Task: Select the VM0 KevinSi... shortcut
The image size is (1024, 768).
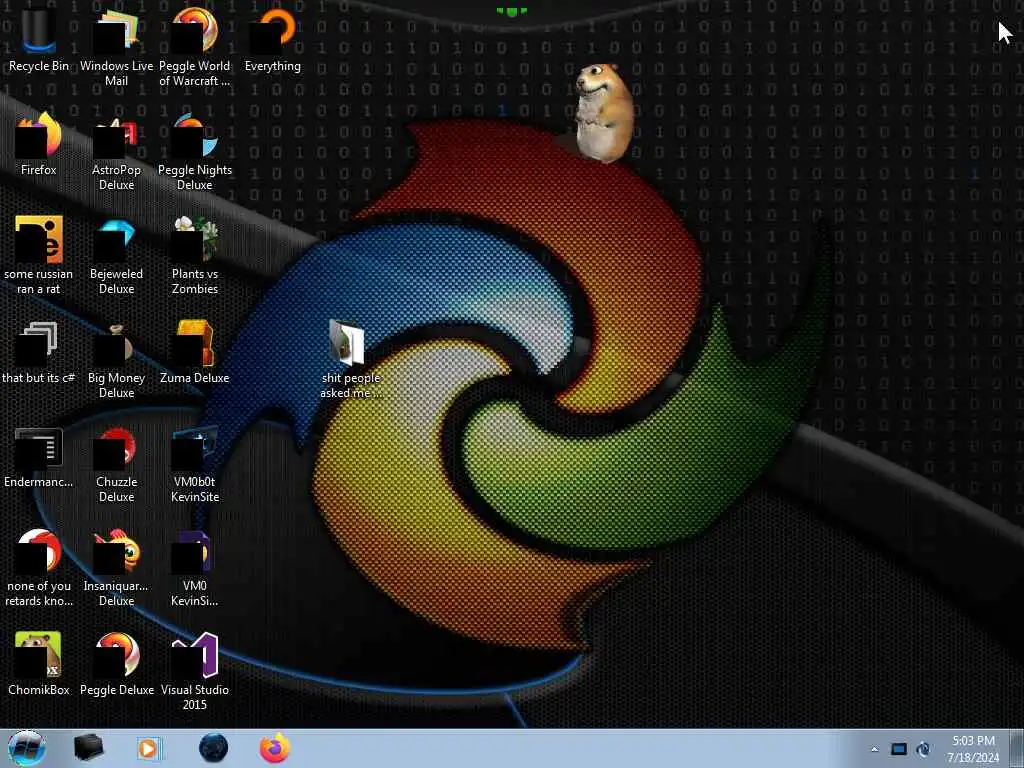Action: (x=195, y=568)
